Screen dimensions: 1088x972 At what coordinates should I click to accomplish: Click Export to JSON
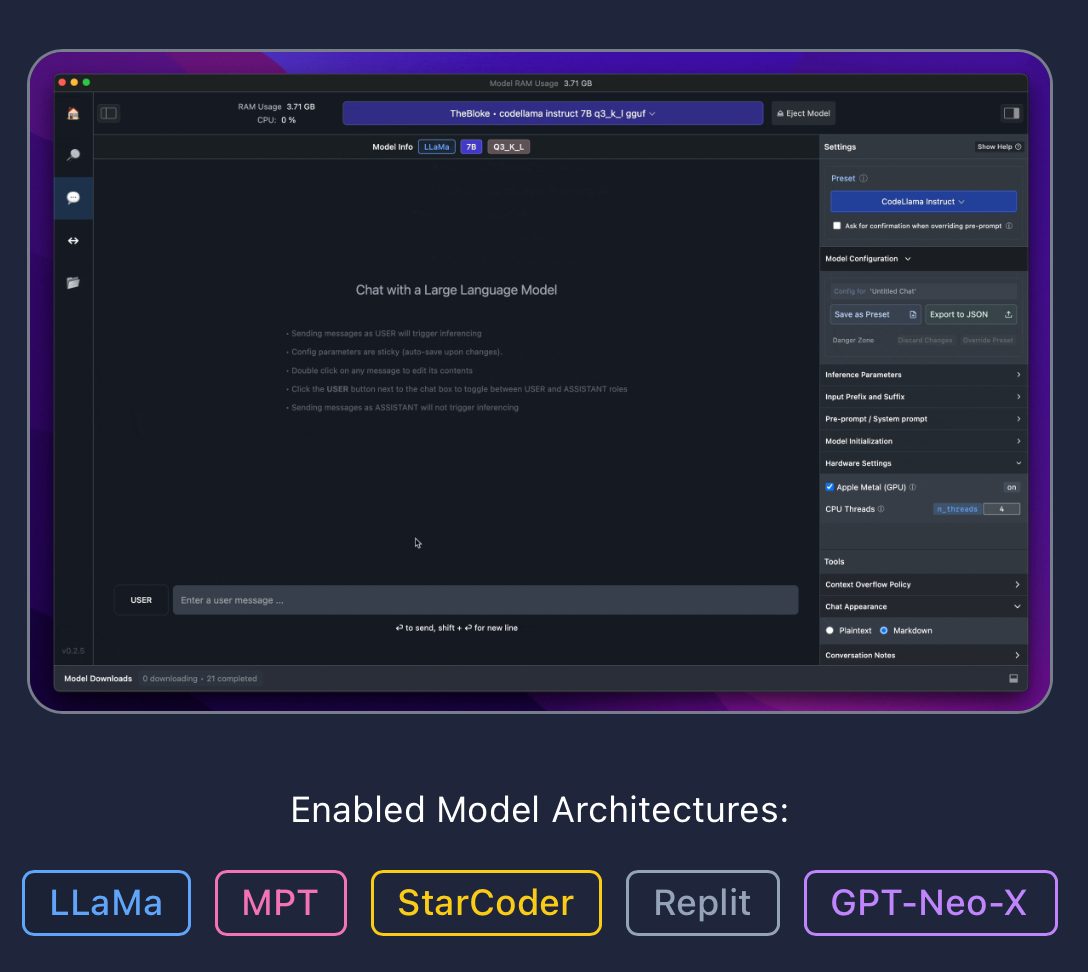click(x=971, y=314)
